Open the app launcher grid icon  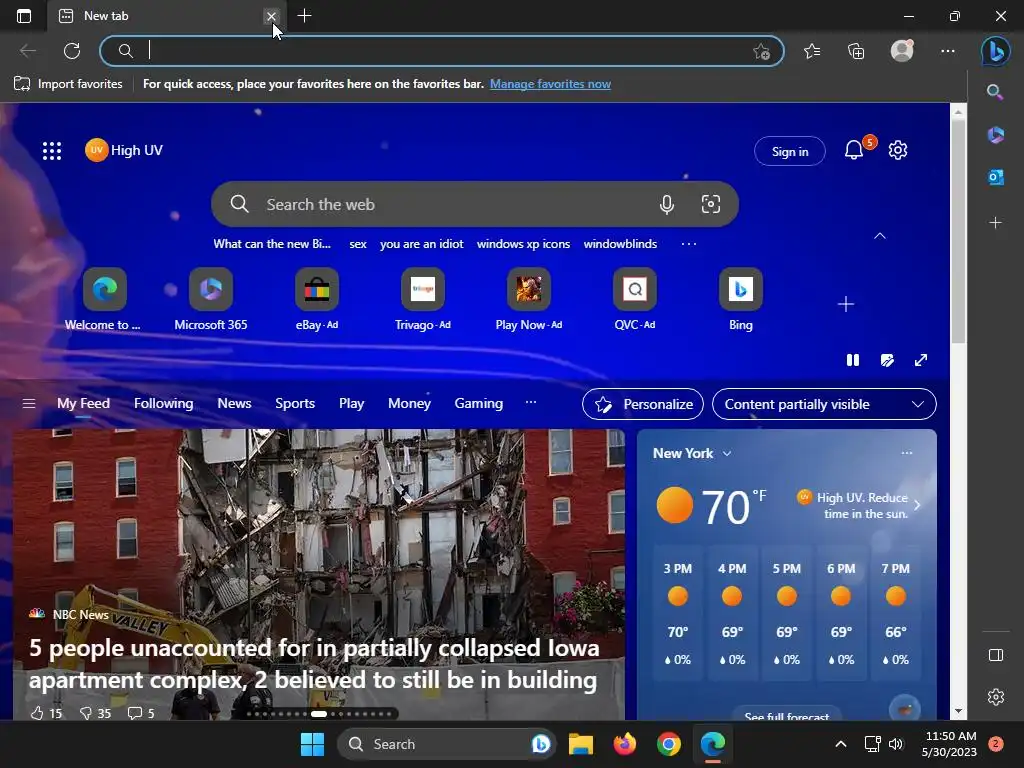[x=52, y=151]
